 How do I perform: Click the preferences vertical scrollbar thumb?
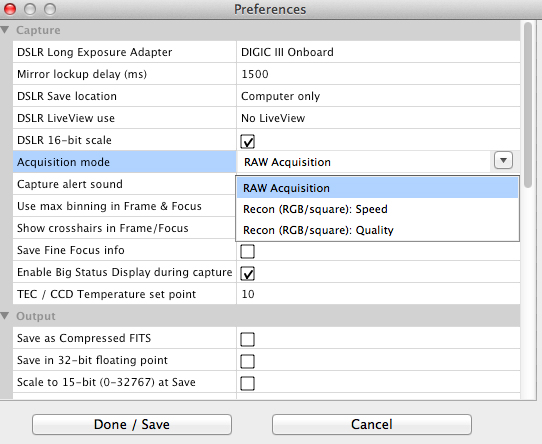click(x=528, y=105)
